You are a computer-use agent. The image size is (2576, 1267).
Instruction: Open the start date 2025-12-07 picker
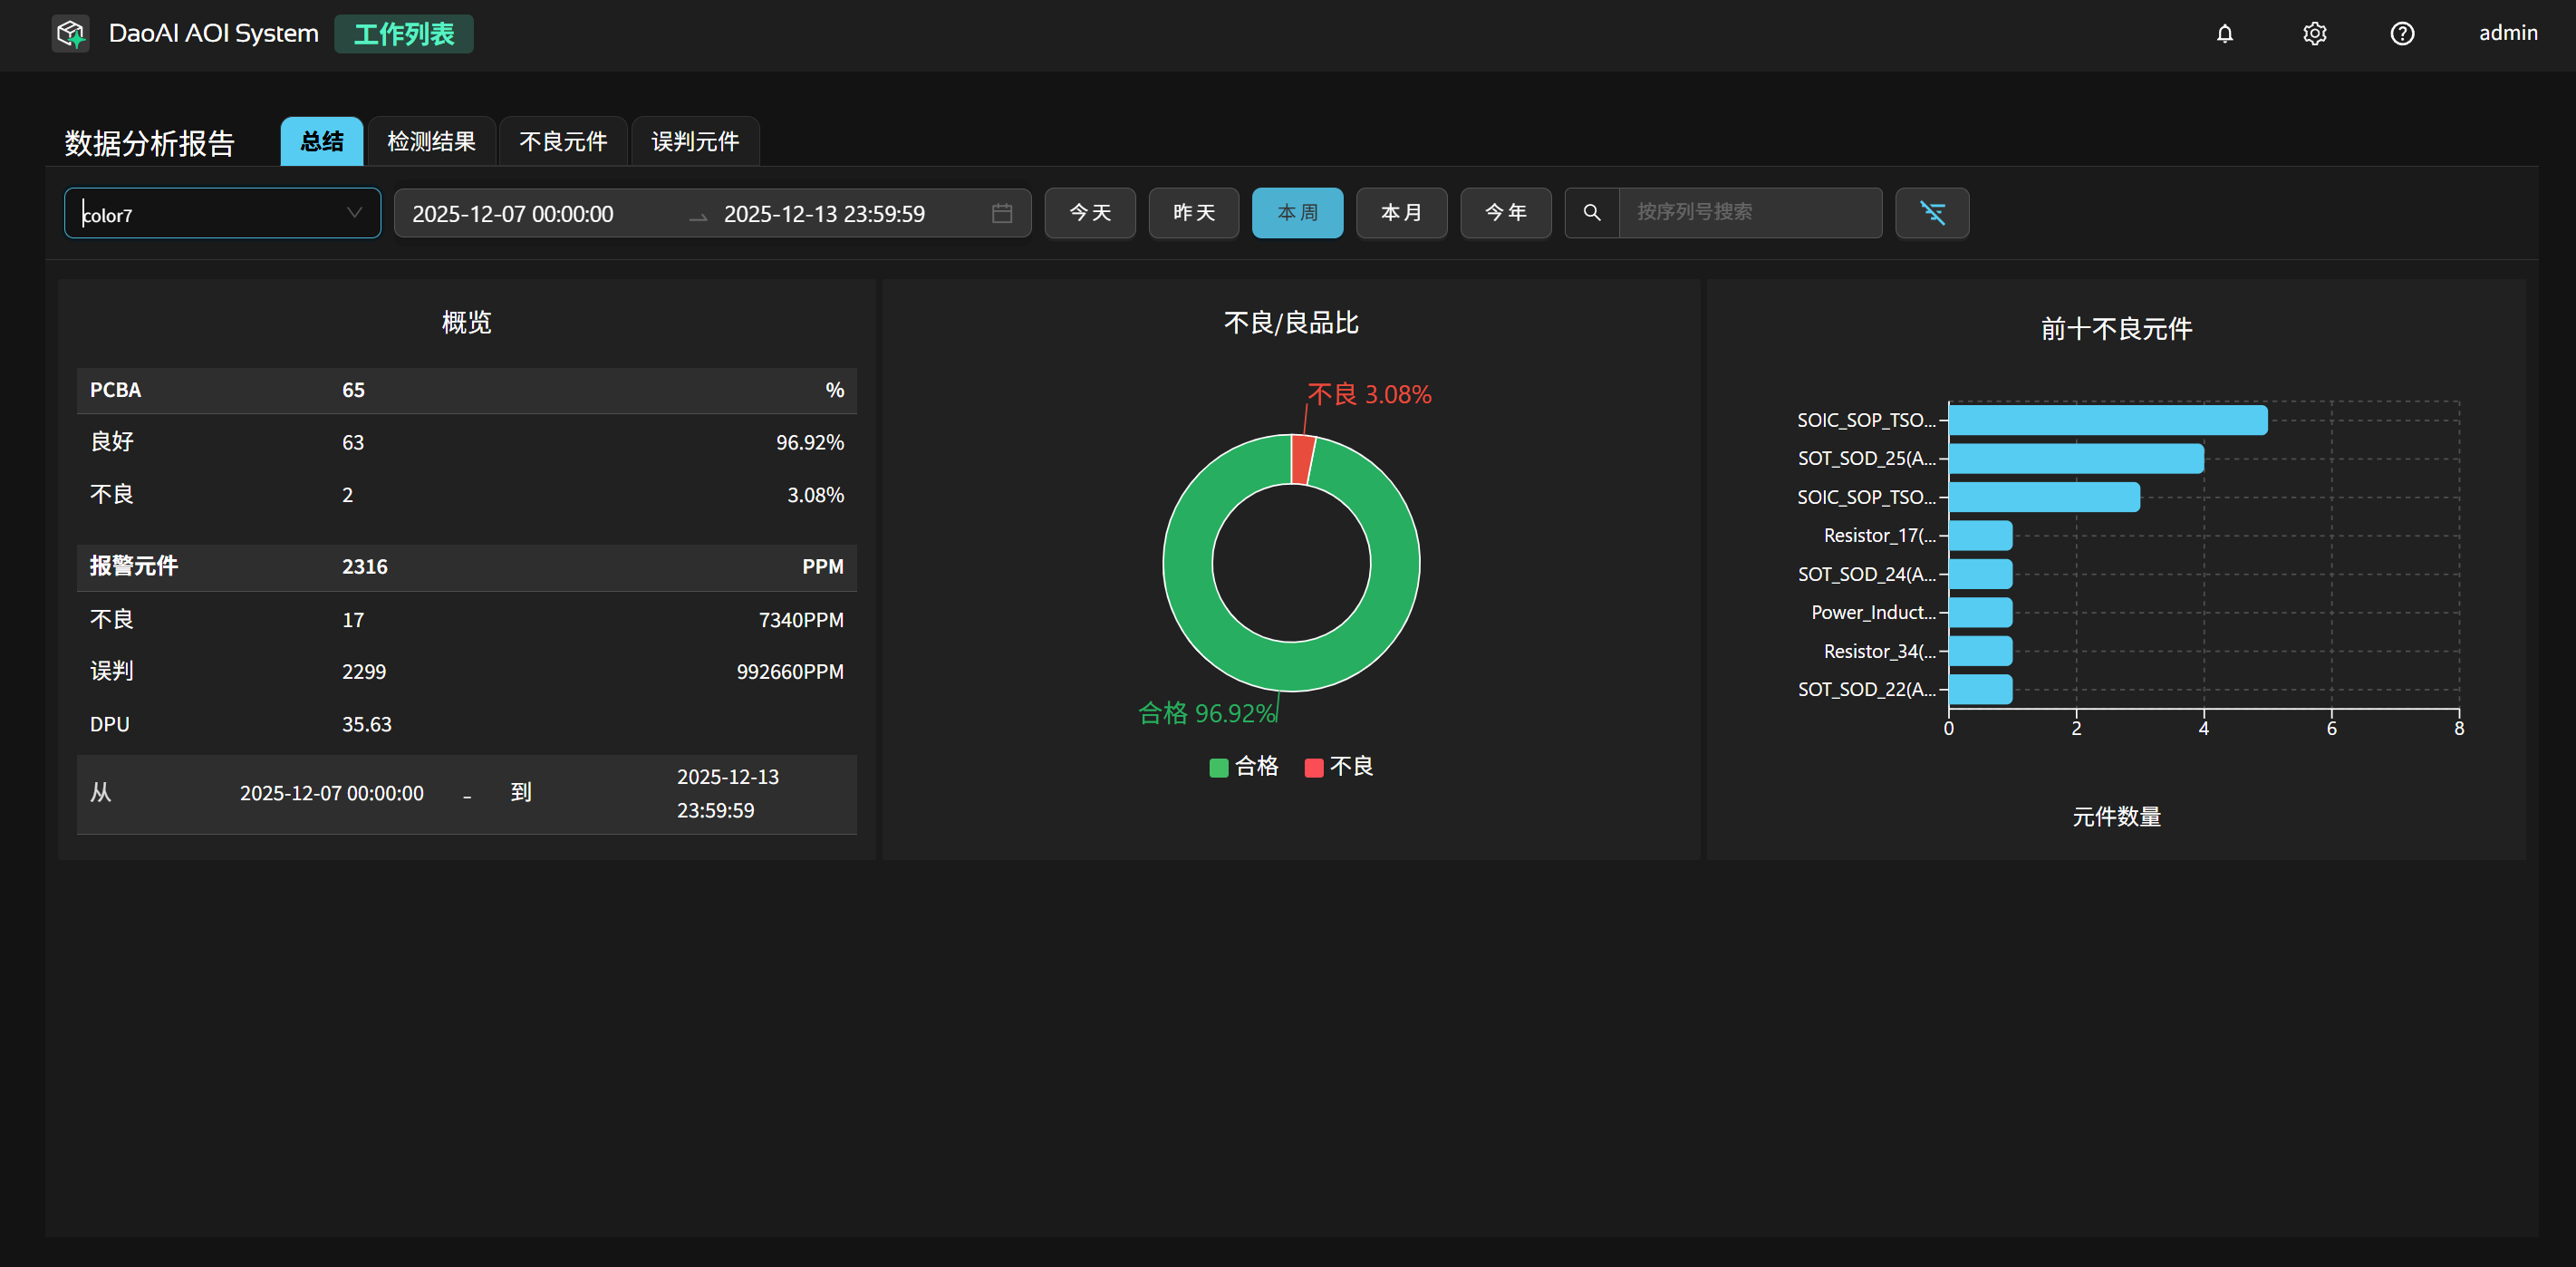[513, 214]
